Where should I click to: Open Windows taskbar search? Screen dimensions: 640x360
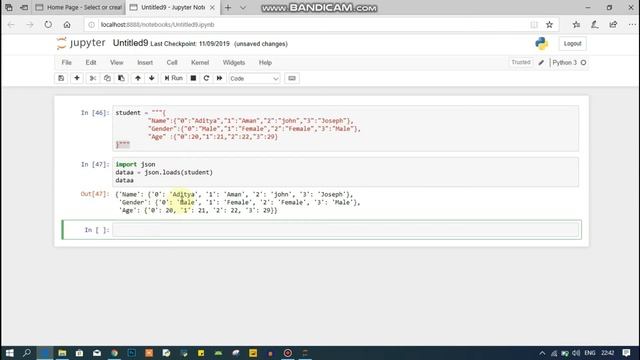(27, 353)
